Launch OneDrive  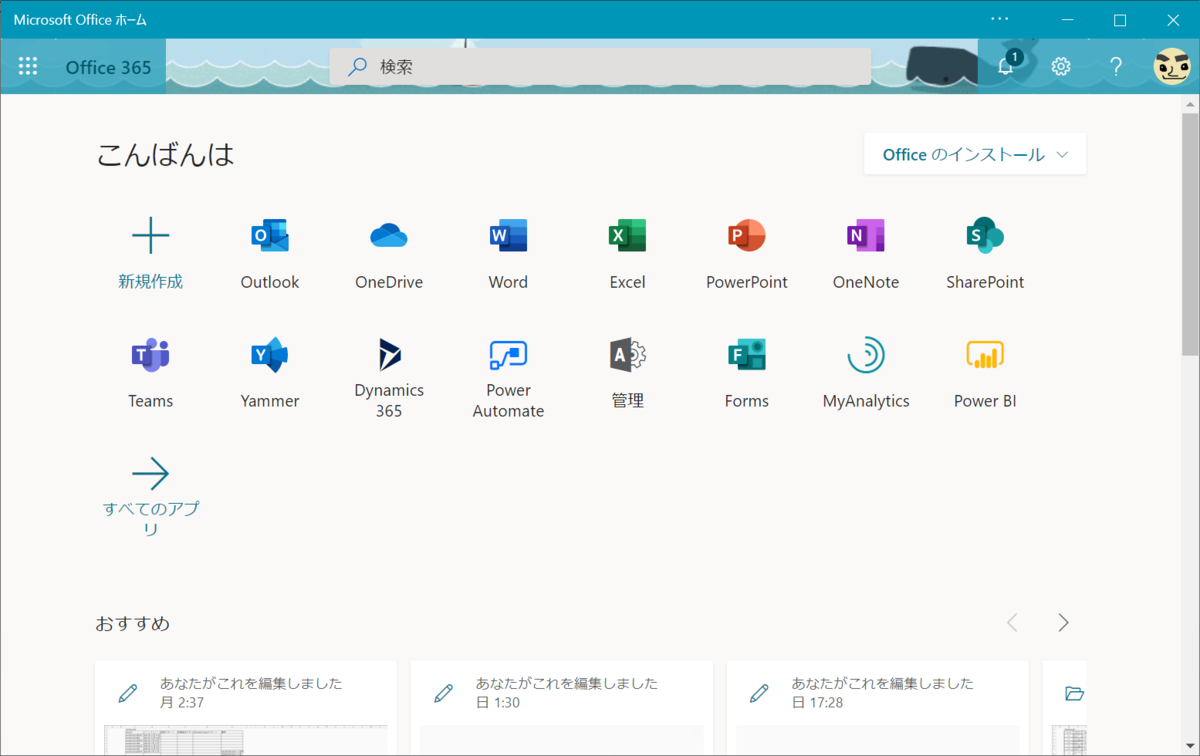click(389, 255)
